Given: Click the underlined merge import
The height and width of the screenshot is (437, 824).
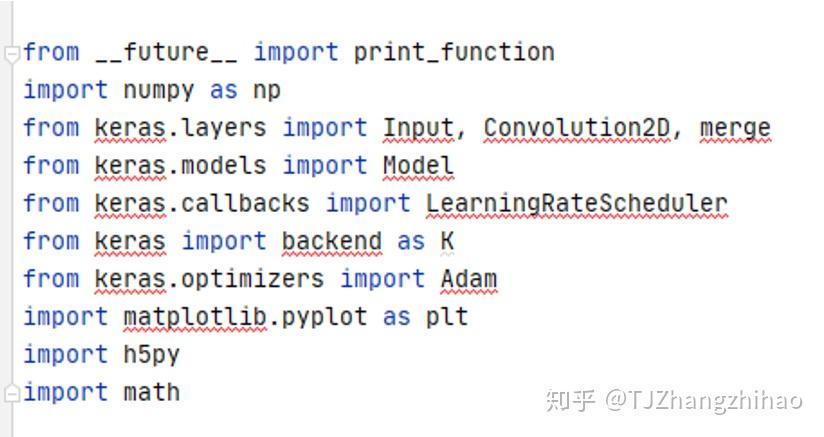Looking at the screenshot, I should 735,129.
